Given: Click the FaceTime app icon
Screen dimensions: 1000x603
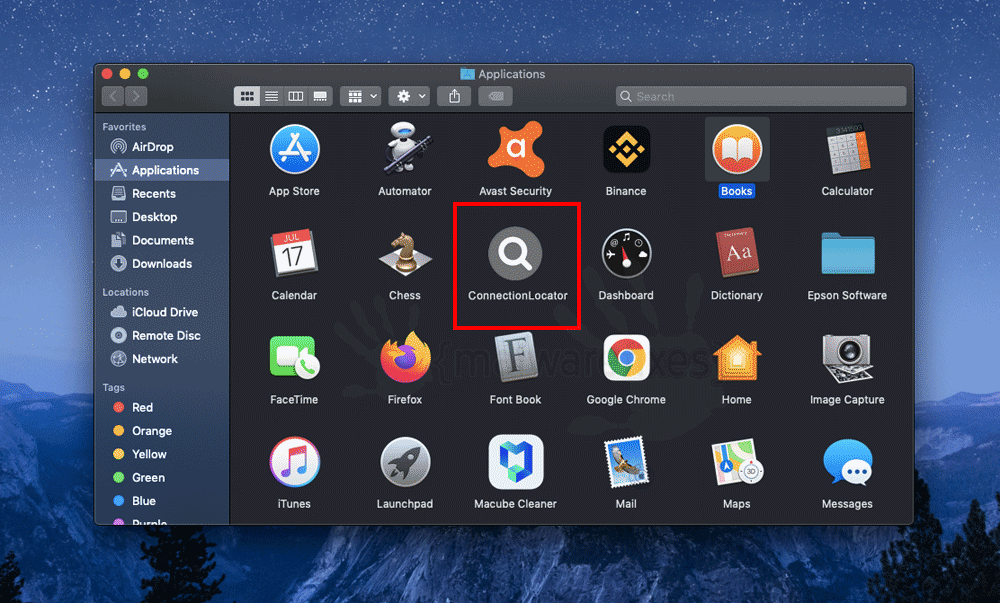Looking at the screenshot, I should [294, 357].
